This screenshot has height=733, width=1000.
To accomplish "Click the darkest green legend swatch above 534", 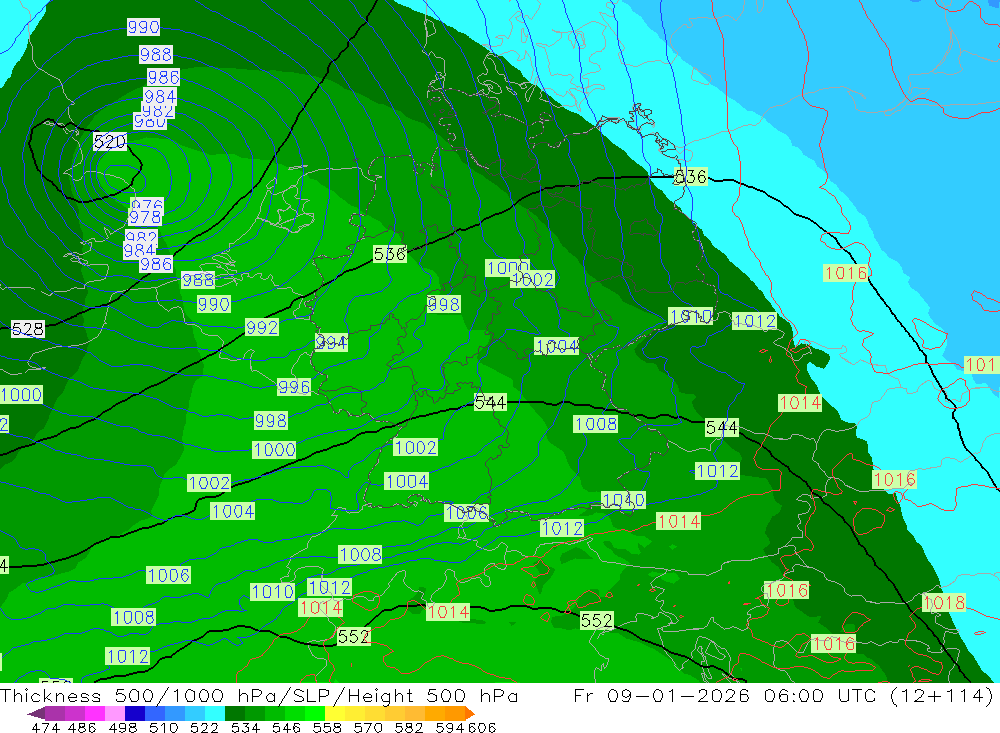I will tap(234, 713).
